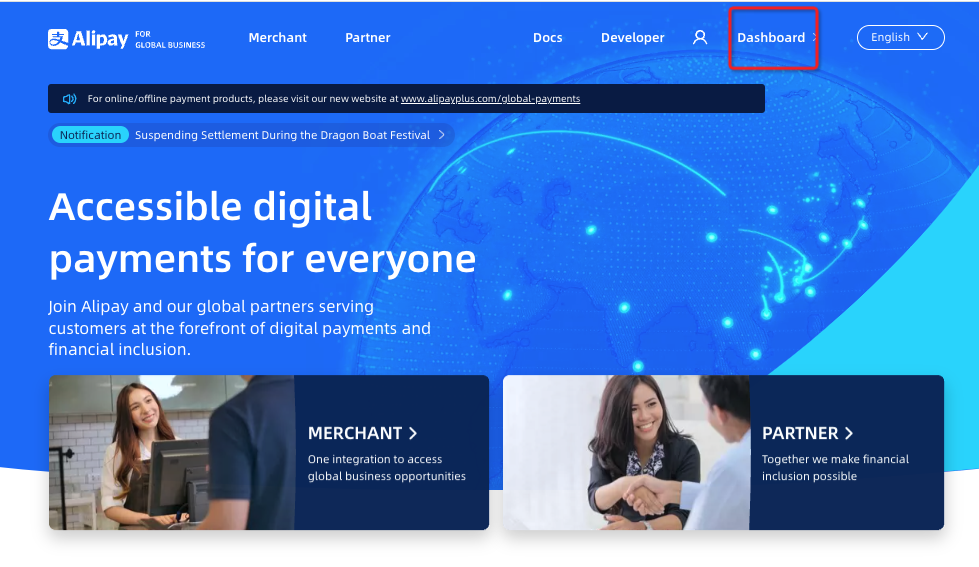This screenshot has height=567, width=979.
Task: Open the user account icon
Action: [x=700, y=37]
